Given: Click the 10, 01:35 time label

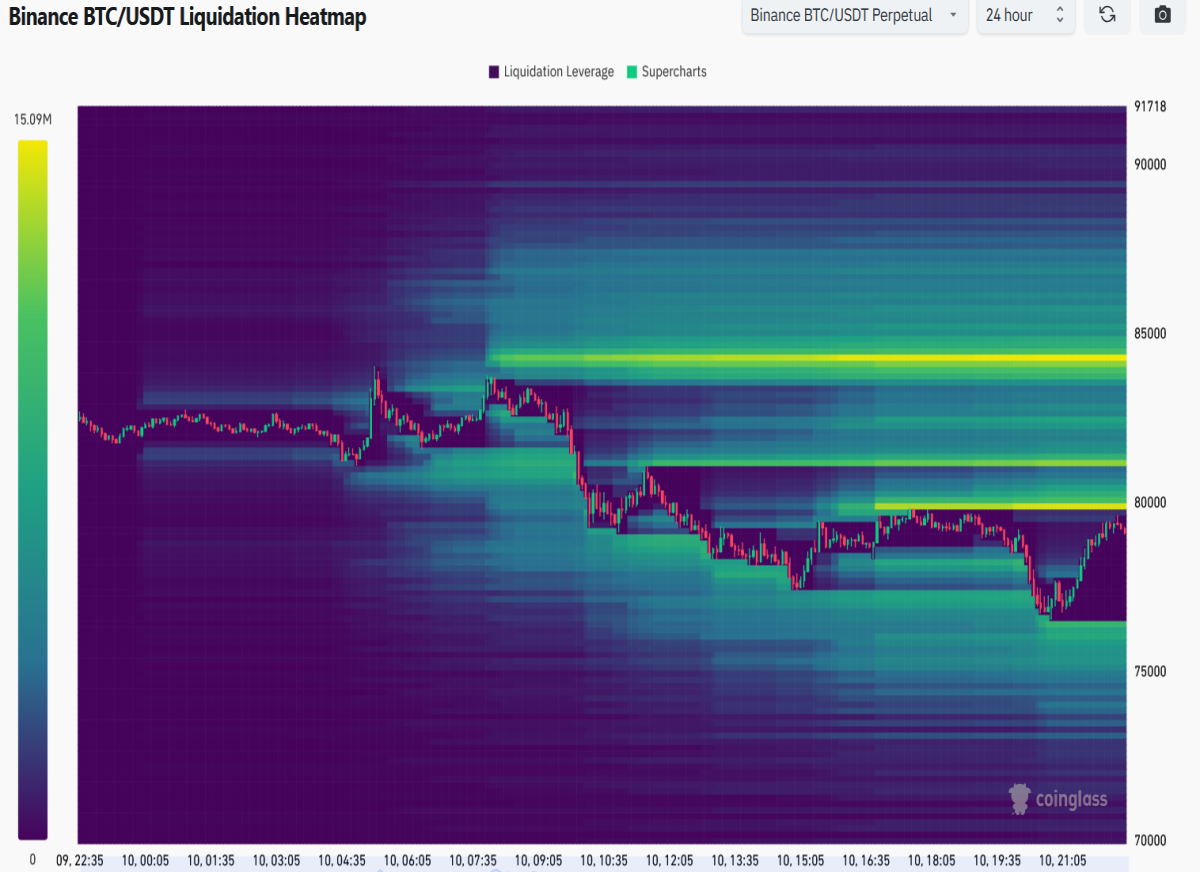Looking at the screenshot, I should click(210, 860).
